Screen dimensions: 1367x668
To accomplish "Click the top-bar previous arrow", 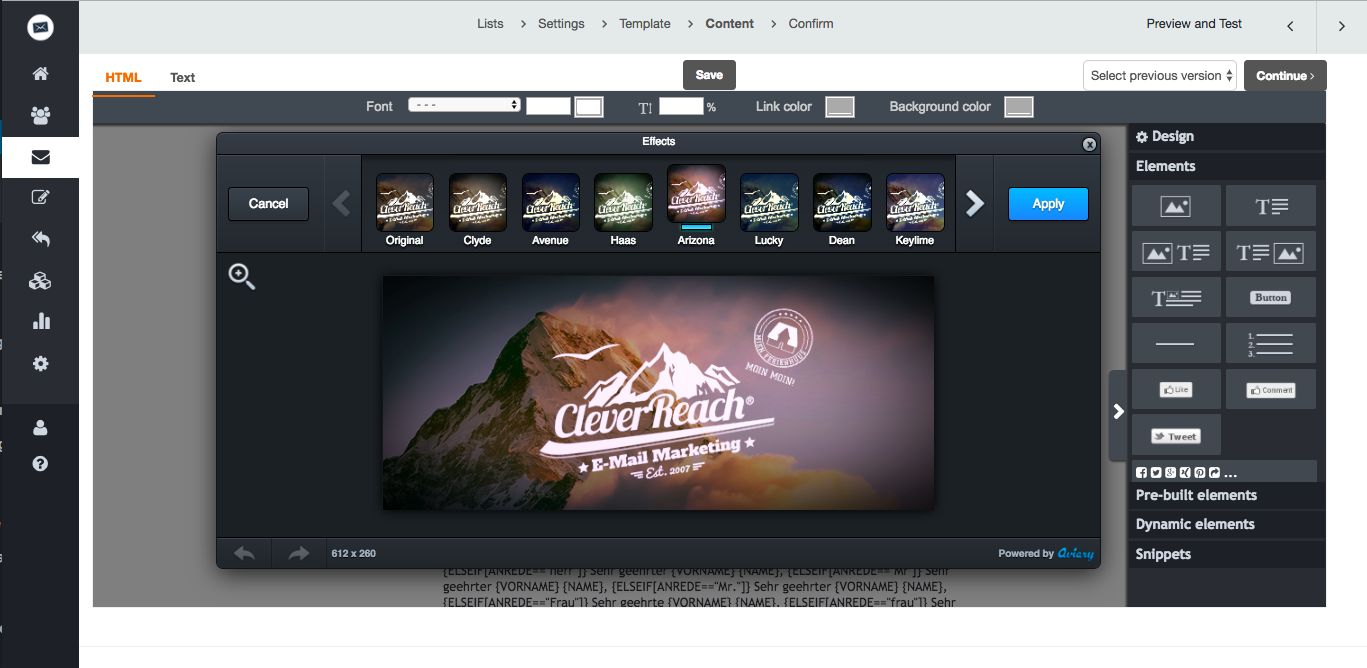I will pos(1290,27).
